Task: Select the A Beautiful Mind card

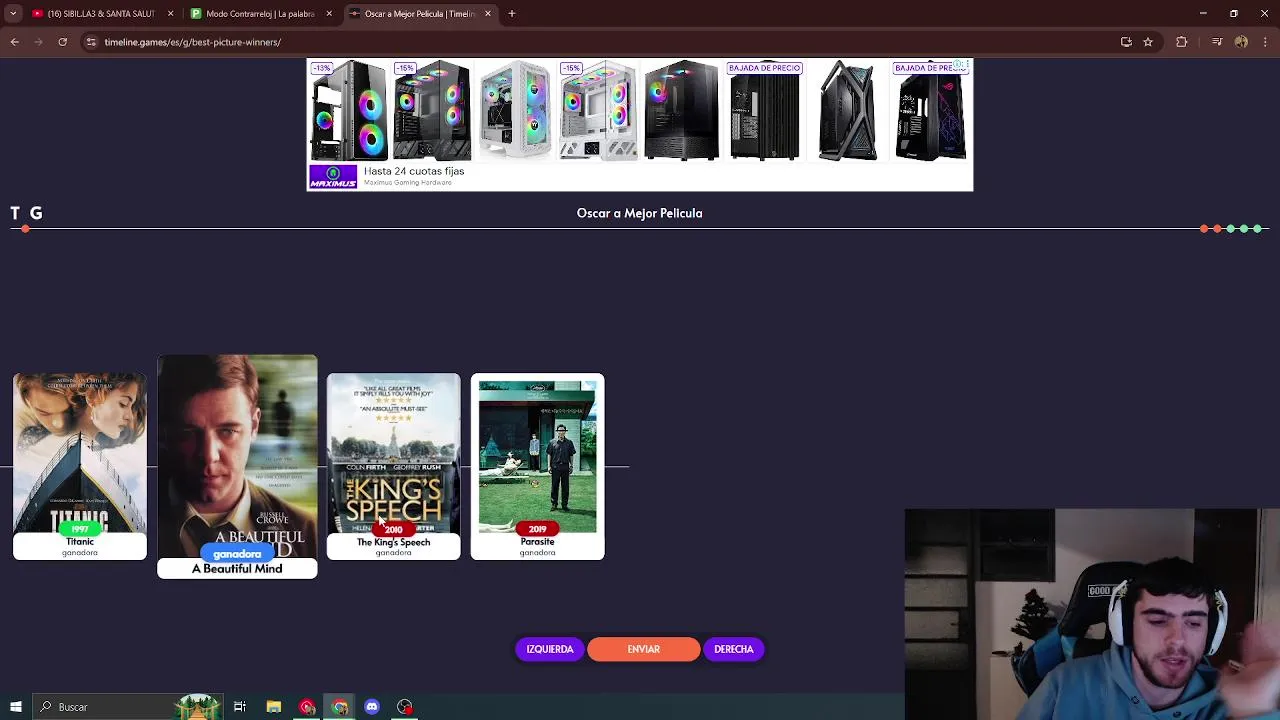Action: (237, 466)
